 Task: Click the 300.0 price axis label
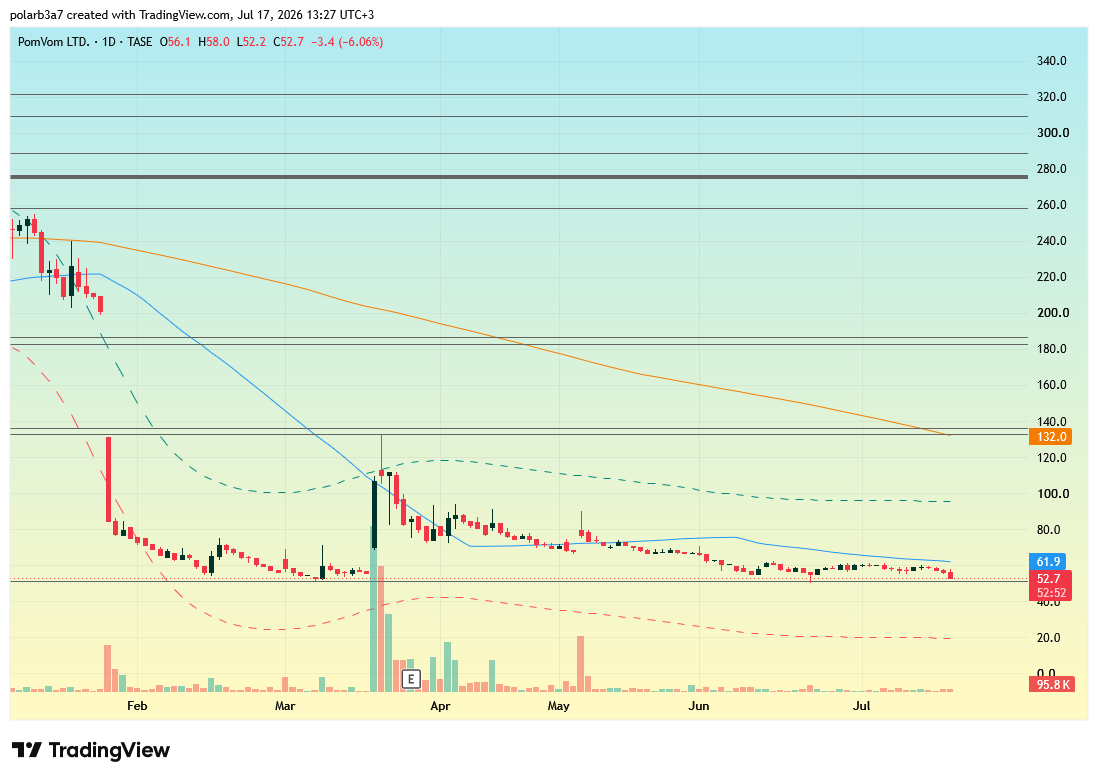tap(1052, 132)
